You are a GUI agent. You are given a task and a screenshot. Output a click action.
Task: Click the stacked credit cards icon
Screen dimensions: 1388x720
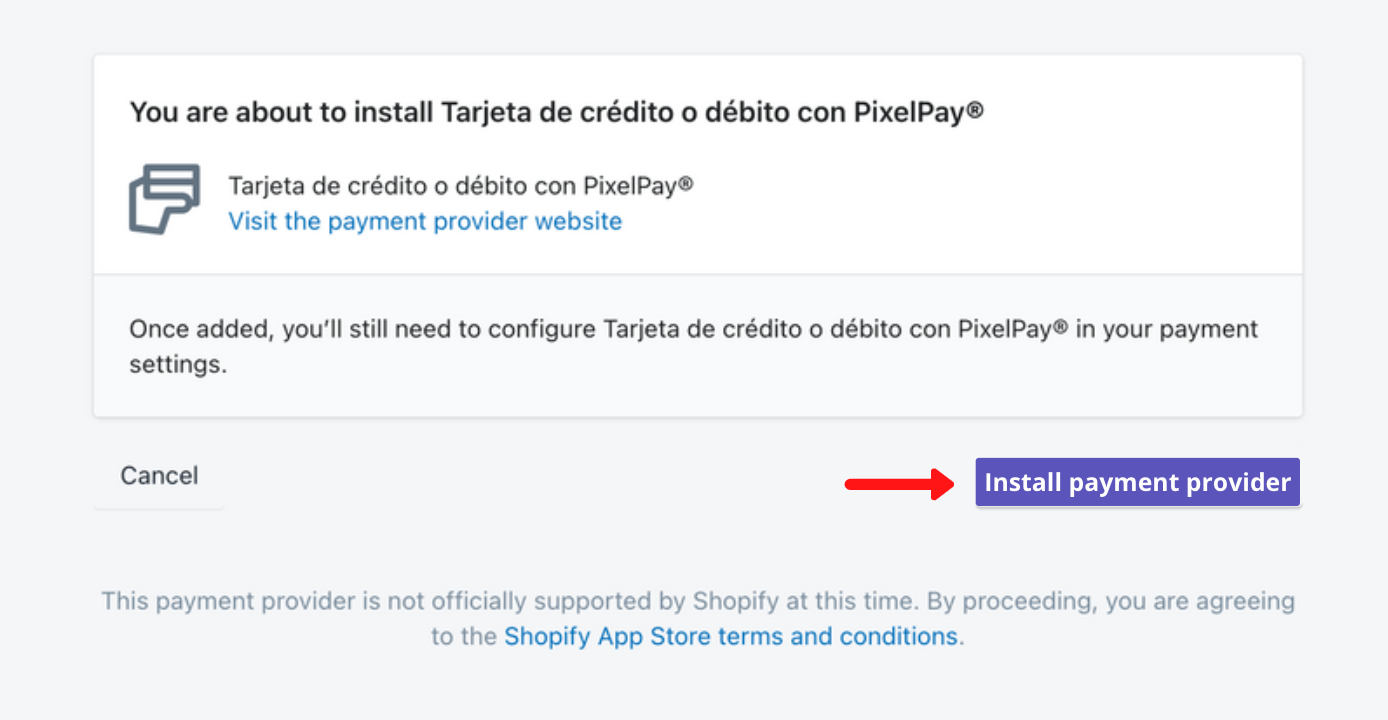[164, 199]
